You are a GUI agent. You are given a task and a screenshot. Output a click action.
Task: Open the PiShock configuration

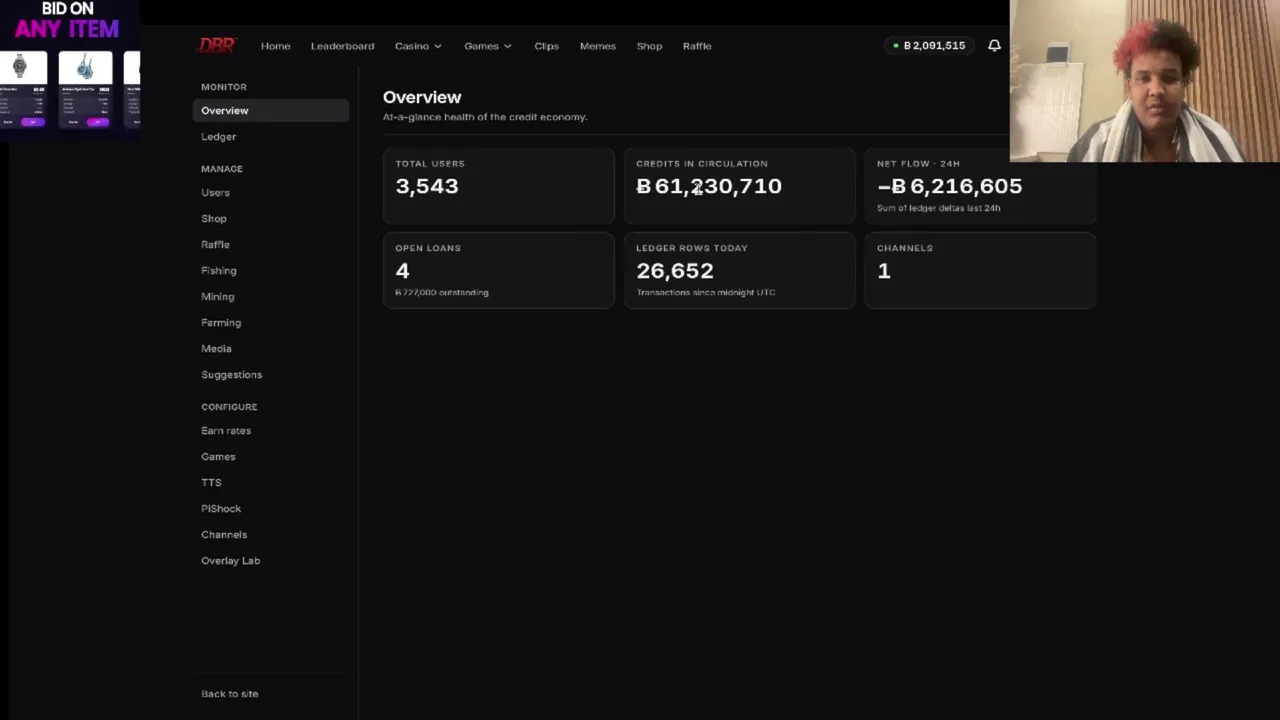221,509
